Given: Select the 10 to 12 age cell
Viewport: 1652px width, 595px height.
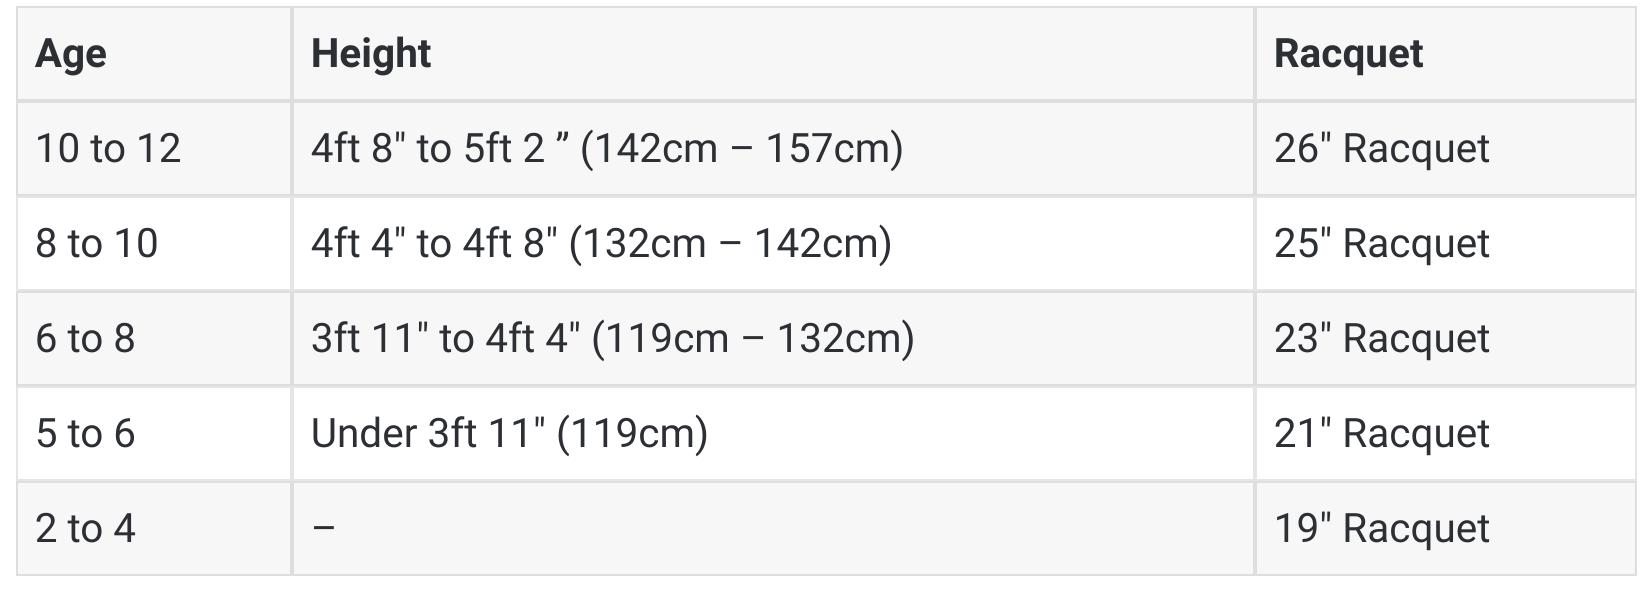Looking at the screenshot, I should (154, 148).
